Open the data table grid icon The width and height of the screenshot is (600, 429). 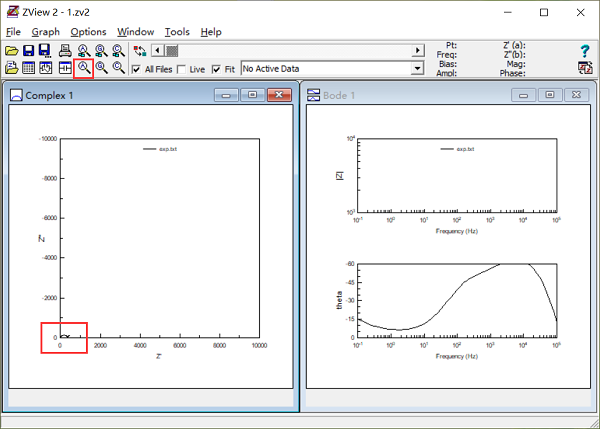coord(29,68)
